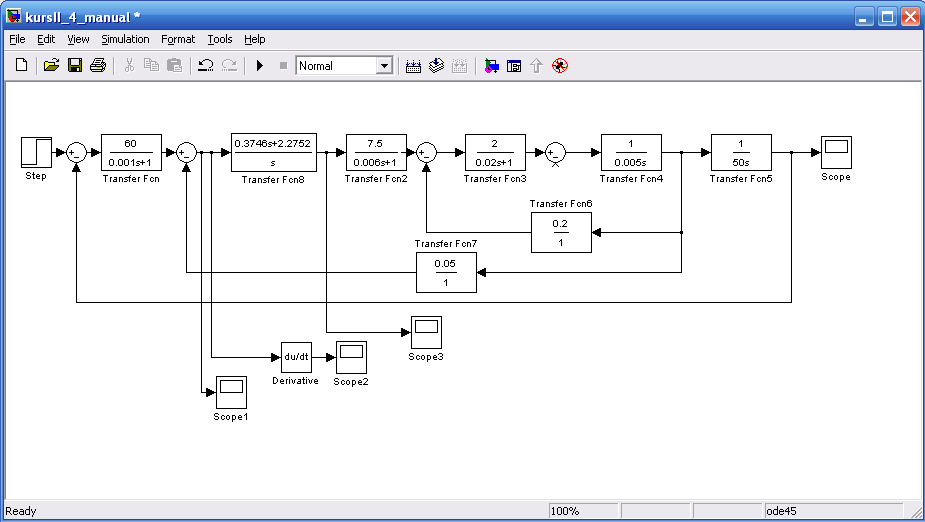Open the Simulation menu
The width and height of the screenshot is (925, 522).
pyautogui.click(x=125, y=39)
